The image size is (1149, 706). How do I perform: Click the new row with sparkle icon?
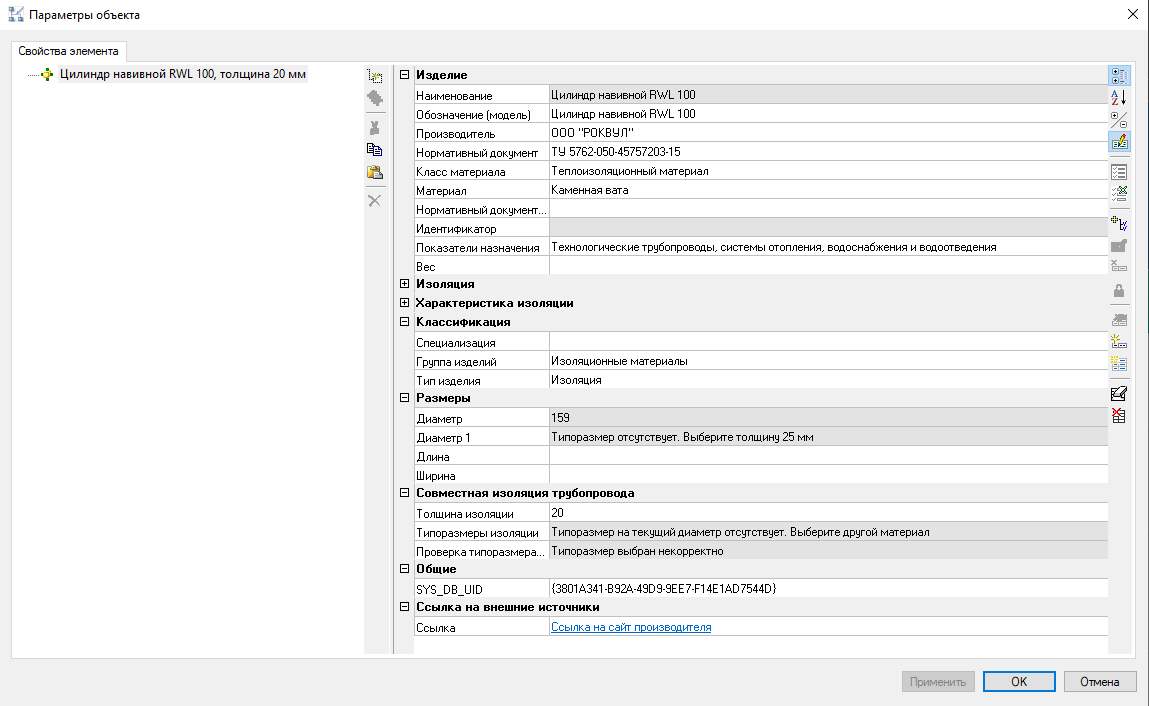(x=1119, y=342)
